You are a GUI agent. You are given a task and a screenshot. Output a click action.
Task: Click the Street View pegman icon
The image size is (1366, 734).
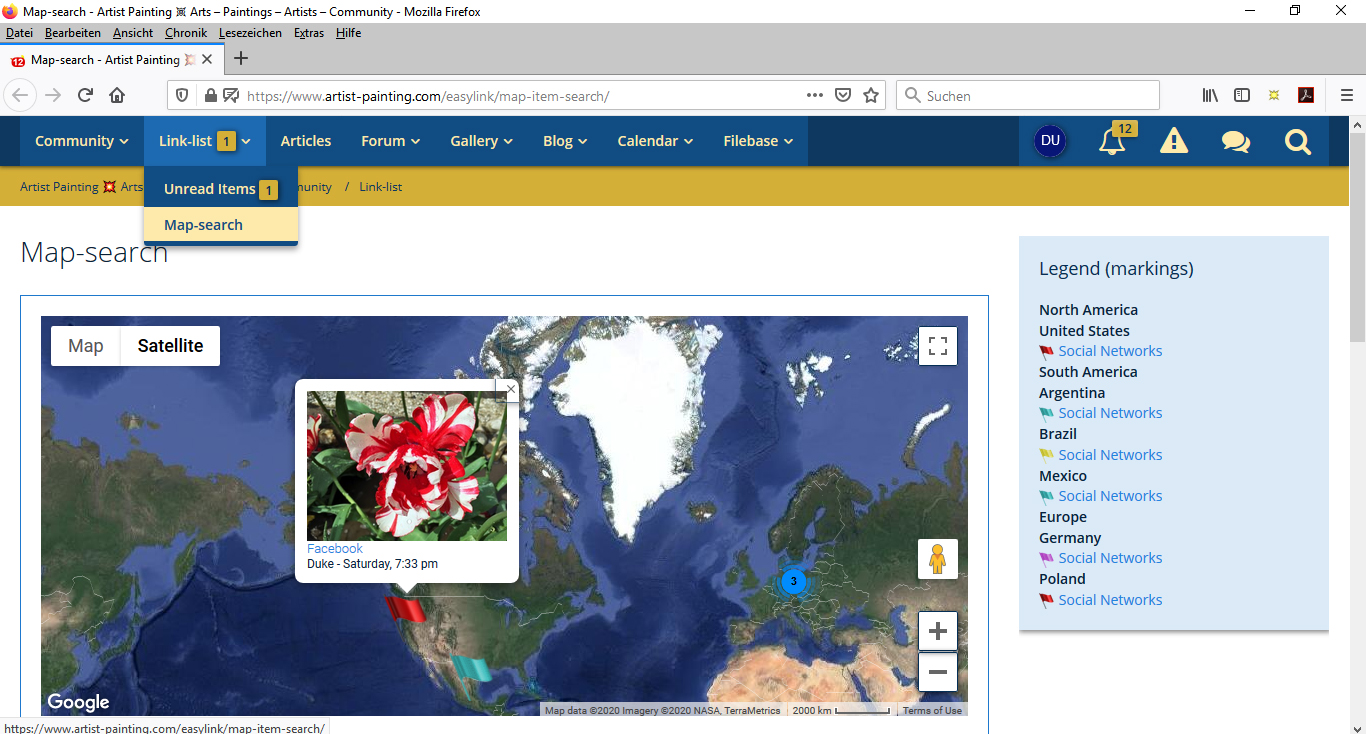(x=937, y=559)
